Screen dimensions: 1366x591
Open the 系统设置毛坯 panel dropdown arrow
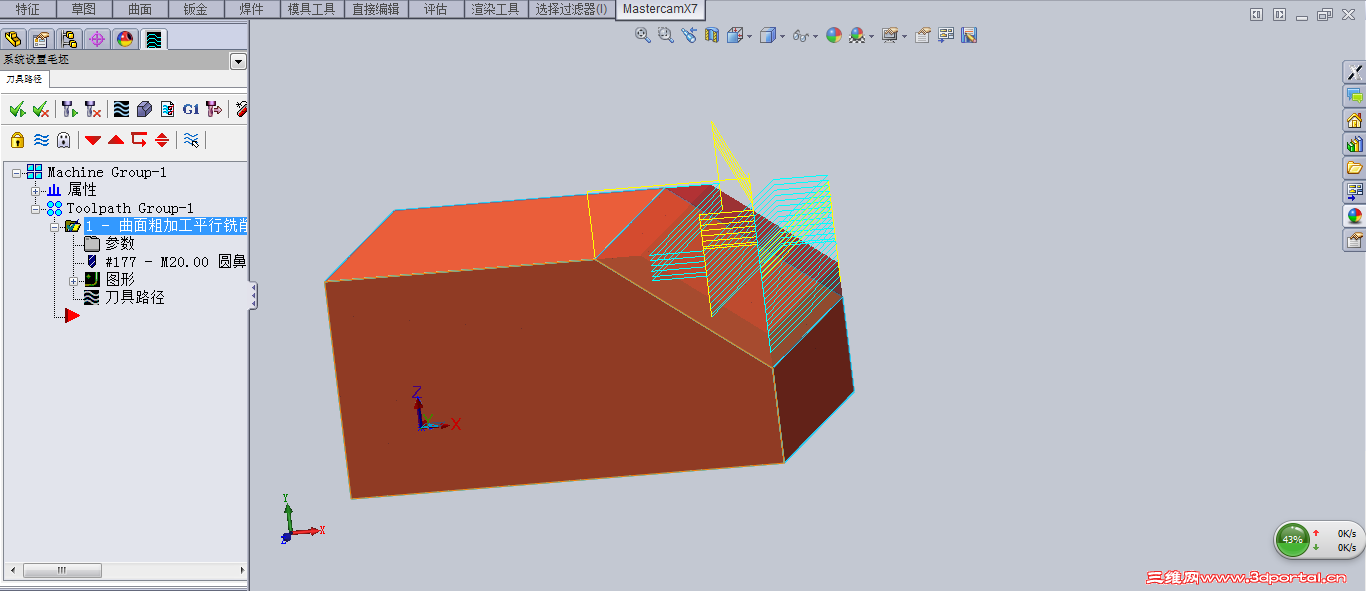[x=238, y=61]
